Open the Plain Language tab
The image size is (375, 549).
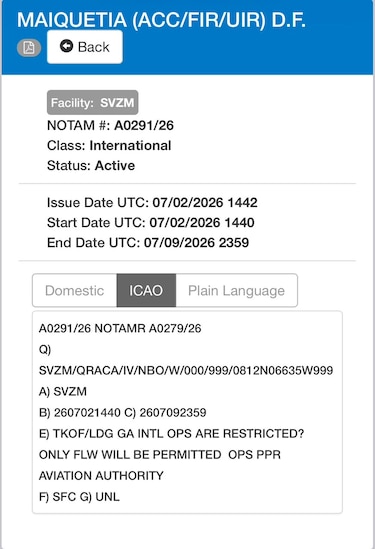click(236, 291)
